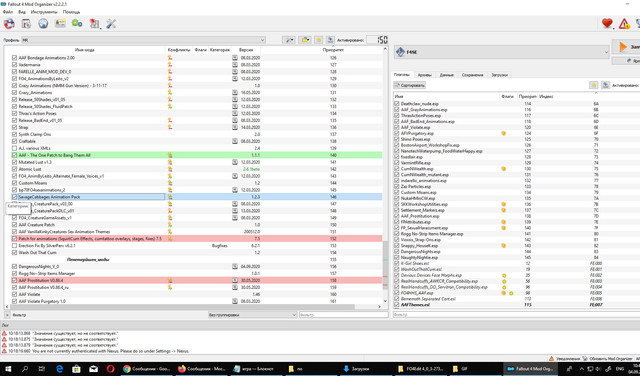This screenshot has width=640, height=376.
Task: Click the Nexus globe toolbar icon
Action: (x=43, y=24)
